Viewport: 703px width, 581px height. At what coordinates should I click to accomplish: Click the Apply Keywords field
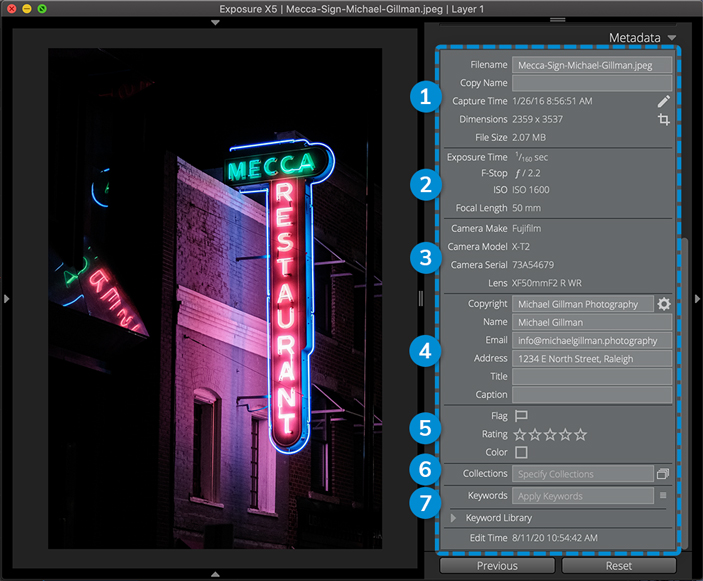pos(583,496)
